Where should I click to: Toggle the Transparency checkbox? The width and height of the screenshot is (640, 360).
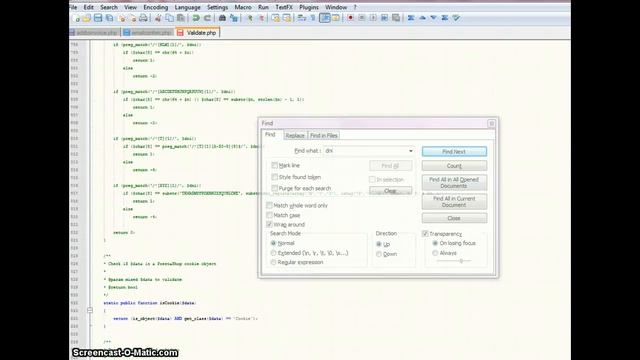[425, 234]
